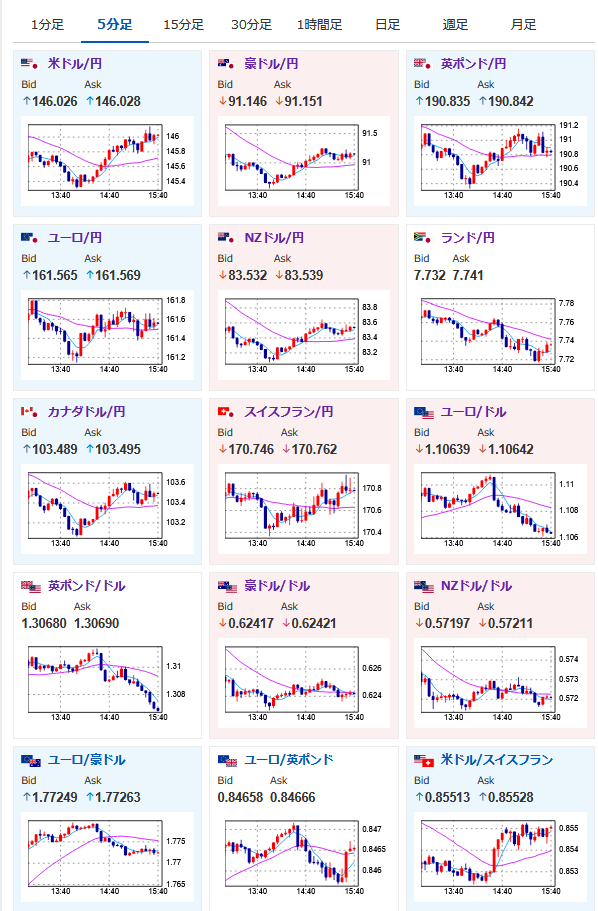The height and width of the screenshot is (911, 598).
Task: Choose the 1時間足 tab
Action: click(x=319, y=25)
